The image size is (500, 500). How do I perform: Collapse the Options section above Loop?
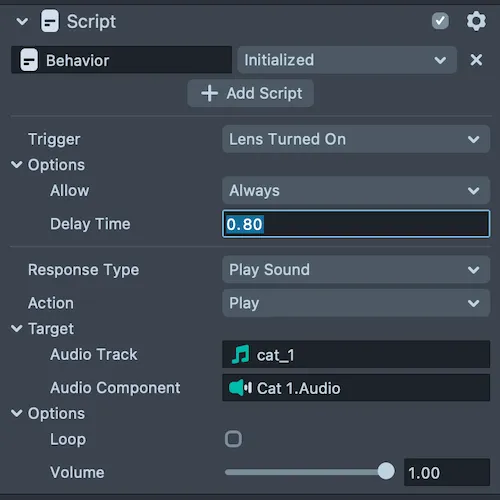tap(17, 413)
